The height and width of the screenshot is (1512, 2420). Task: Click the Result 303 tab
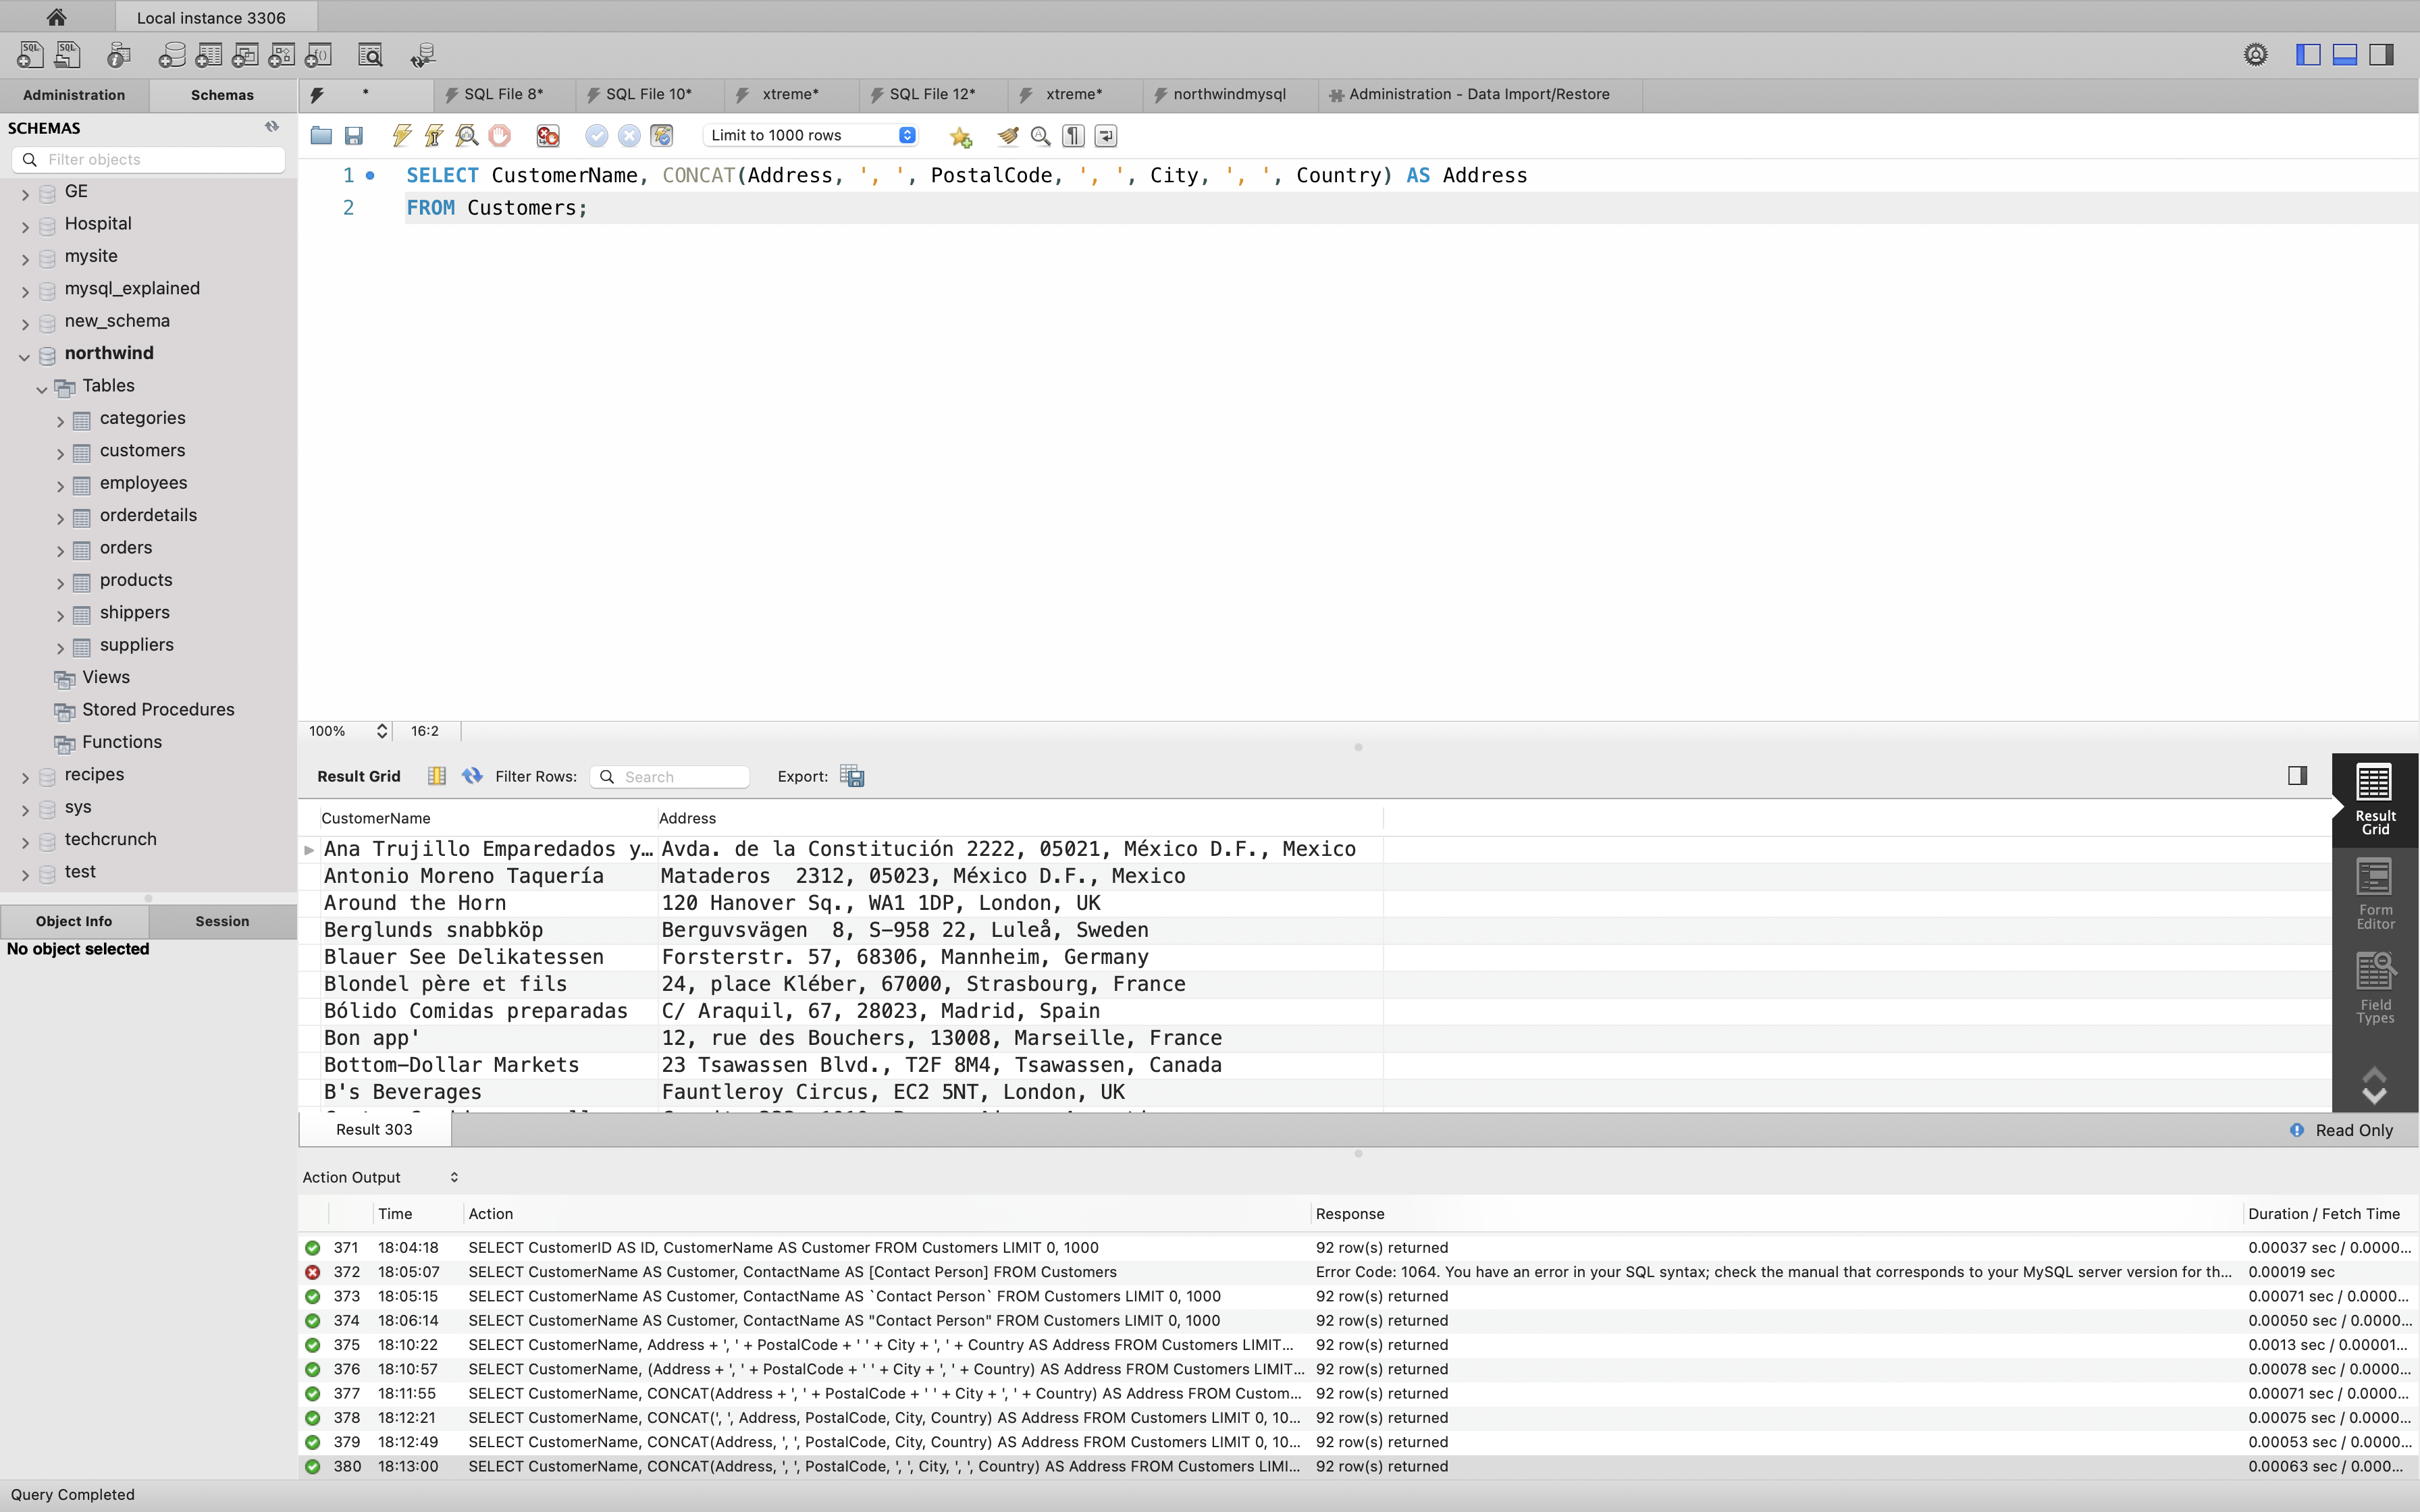coord(374,1129)
